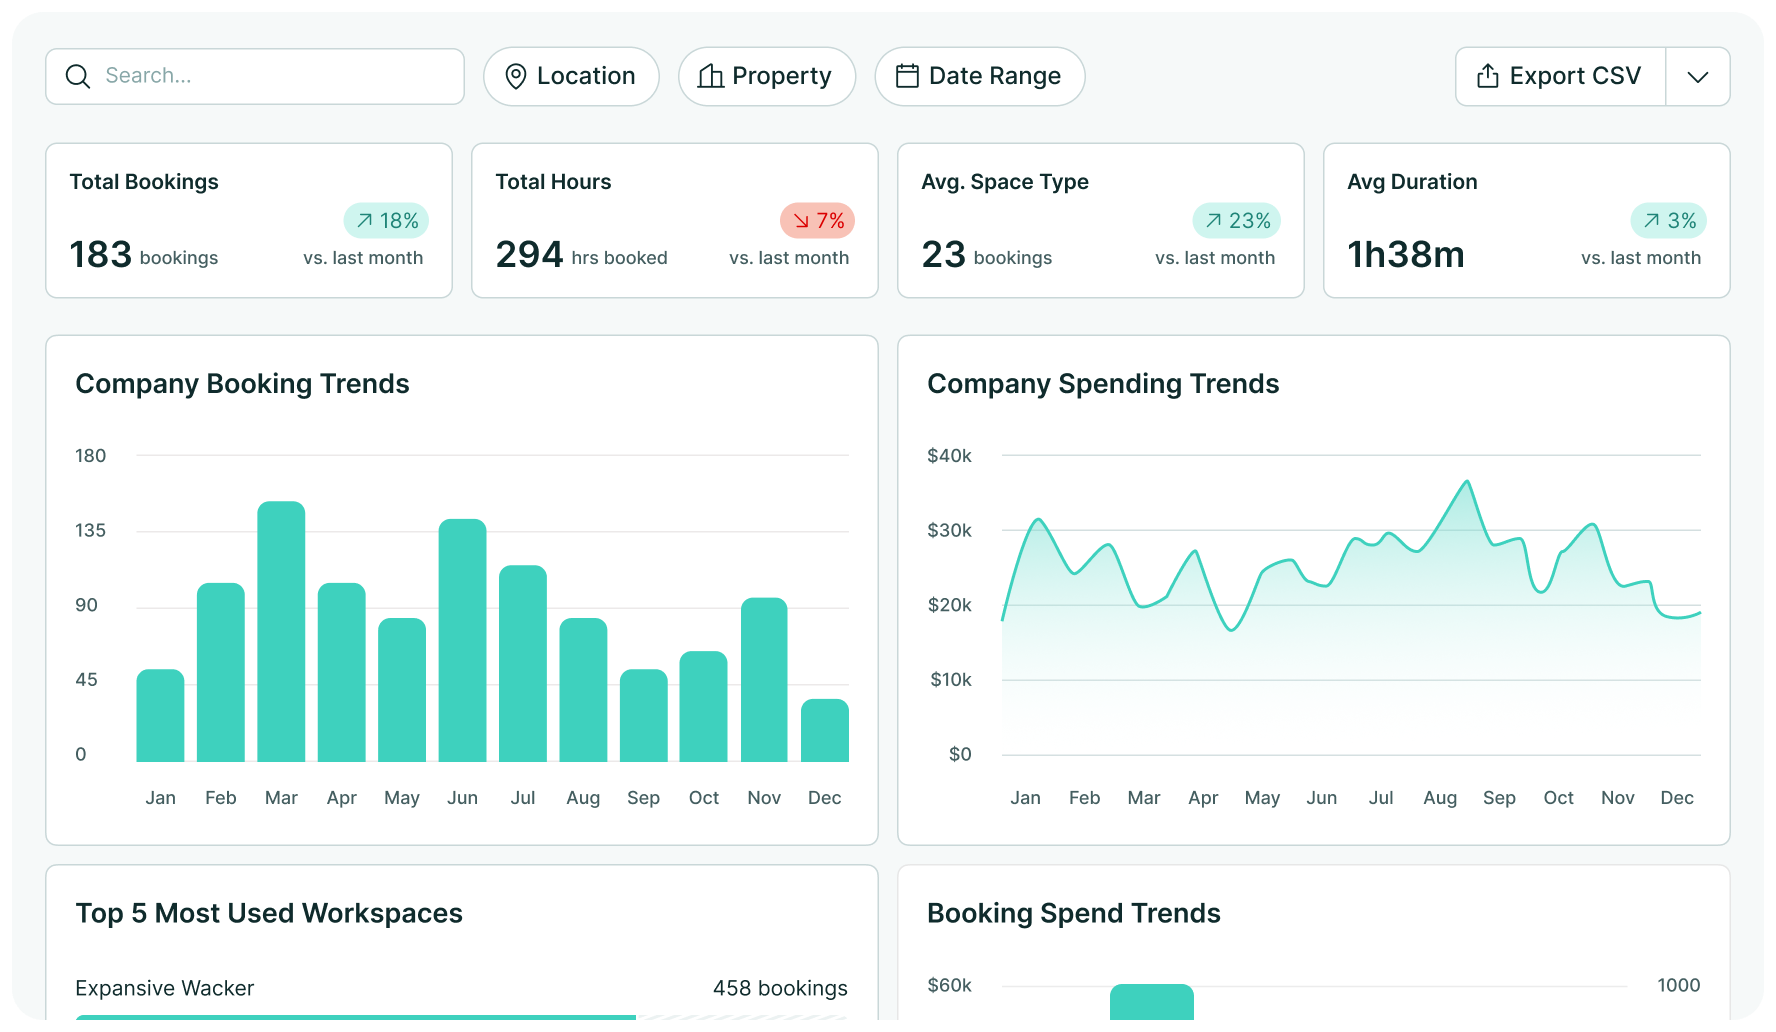Click the 180 axis label in Booking Trends
The width and height of the screenshot is (1776, 1032).
click(90, 456)
